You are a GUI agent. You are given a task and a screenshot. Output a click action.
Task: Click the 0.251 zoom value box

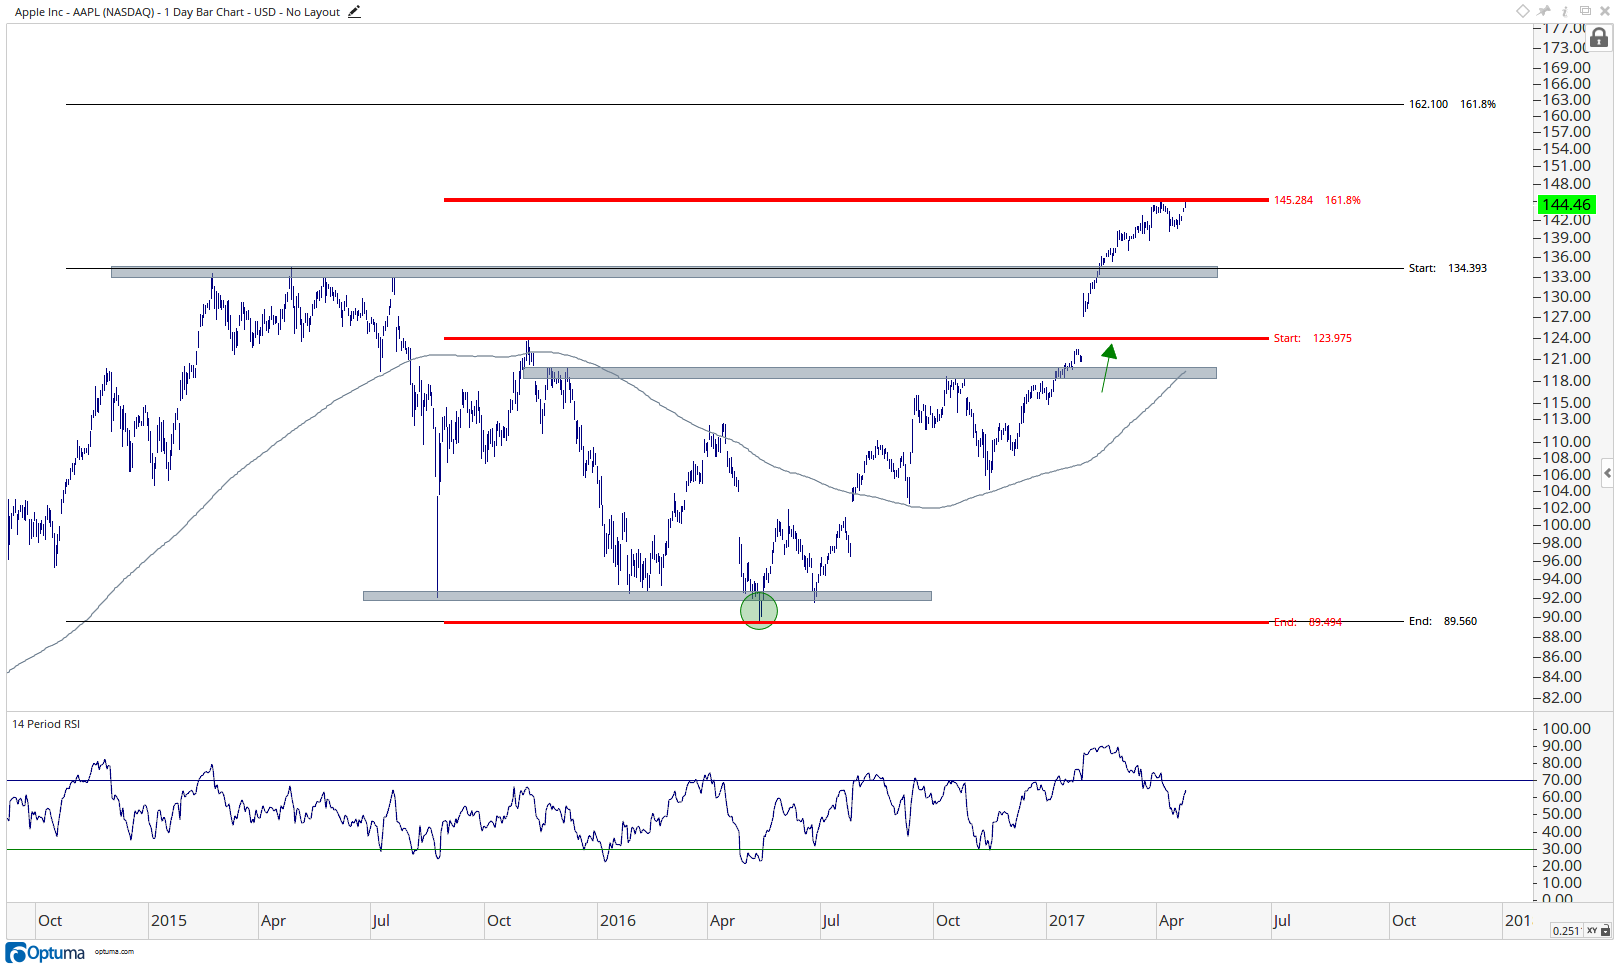[x=1565, y=930]
